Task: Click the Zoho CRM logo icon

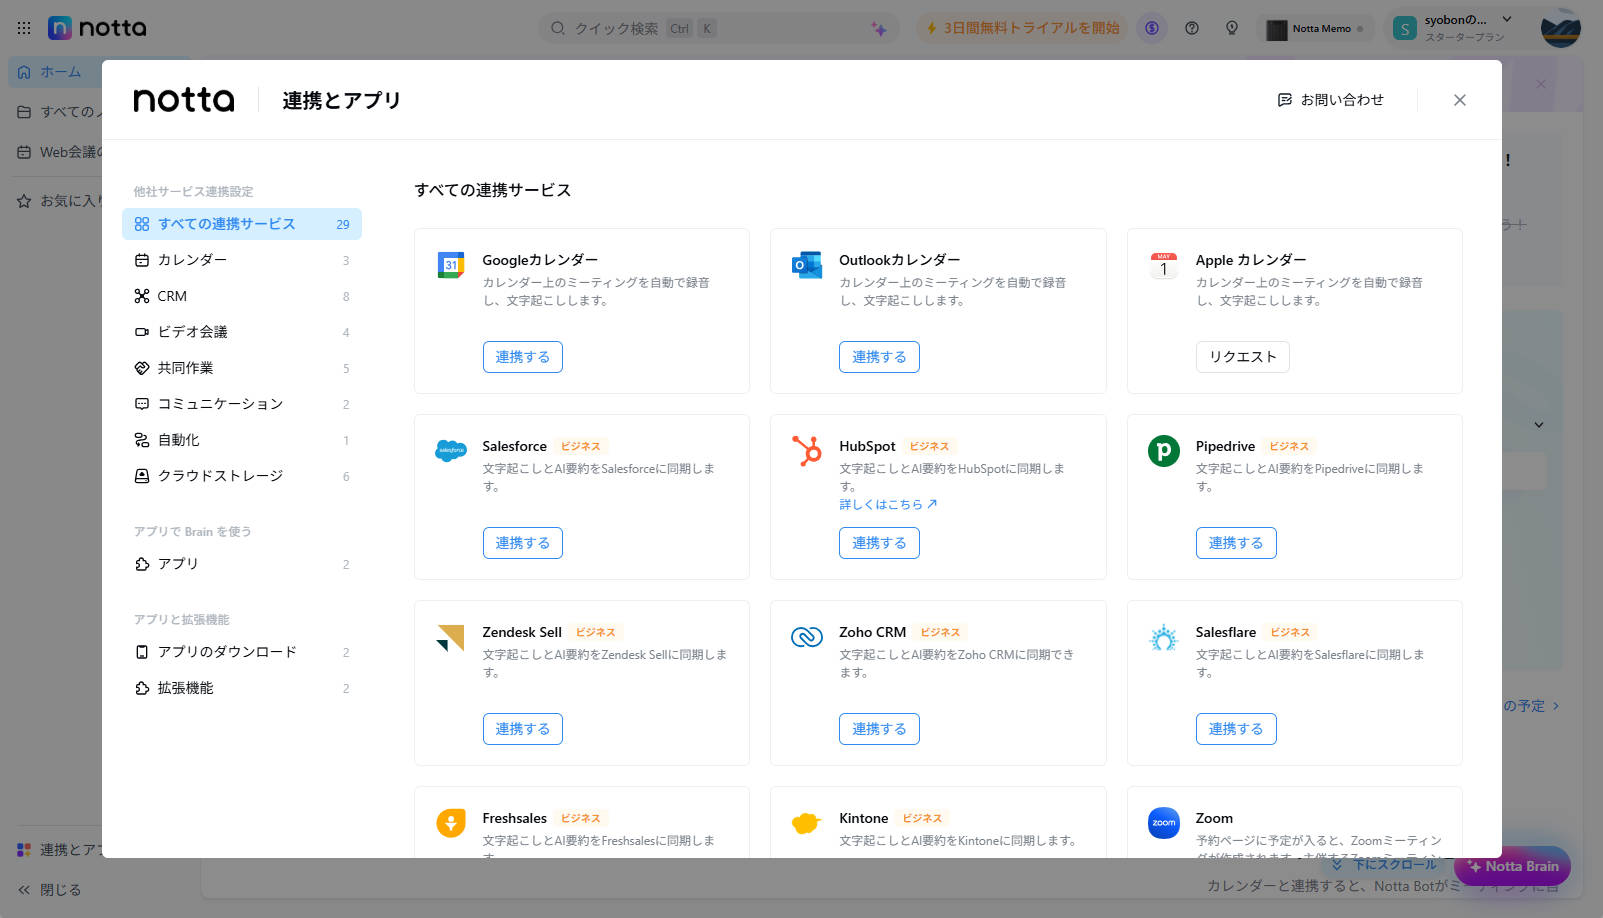Action: 807,637
